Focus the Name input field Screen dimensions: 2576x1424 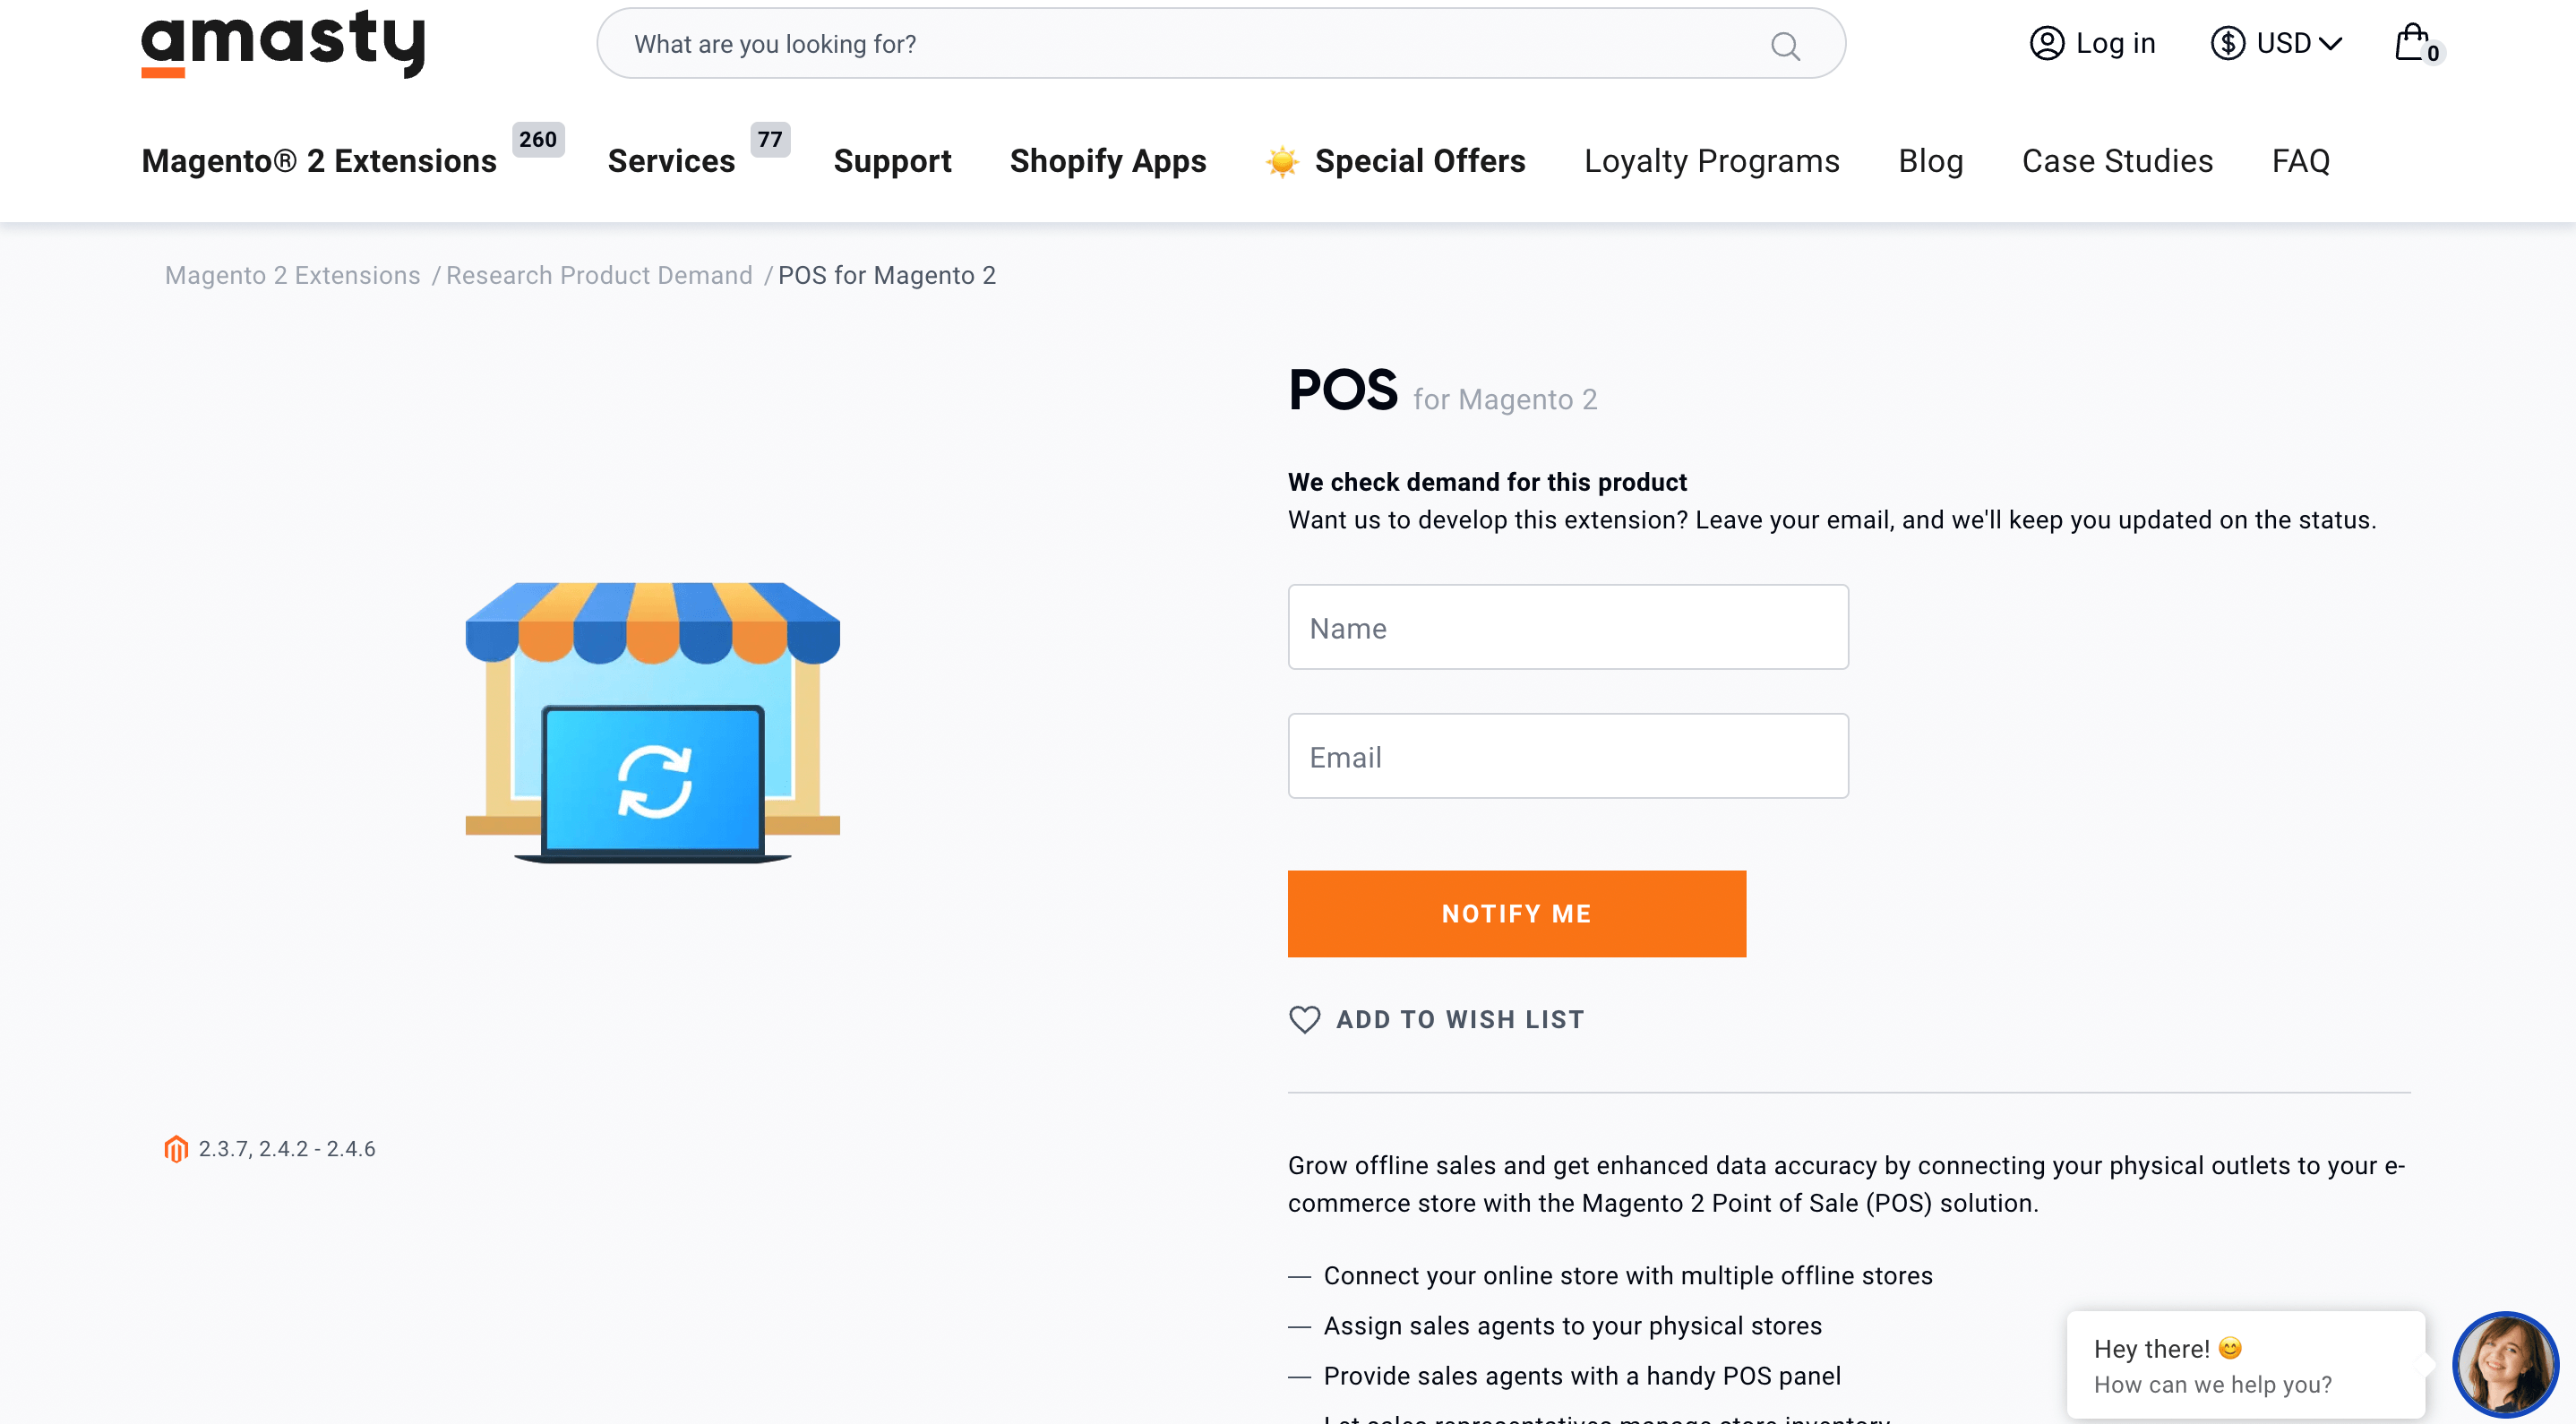(x=1567, y=627)
